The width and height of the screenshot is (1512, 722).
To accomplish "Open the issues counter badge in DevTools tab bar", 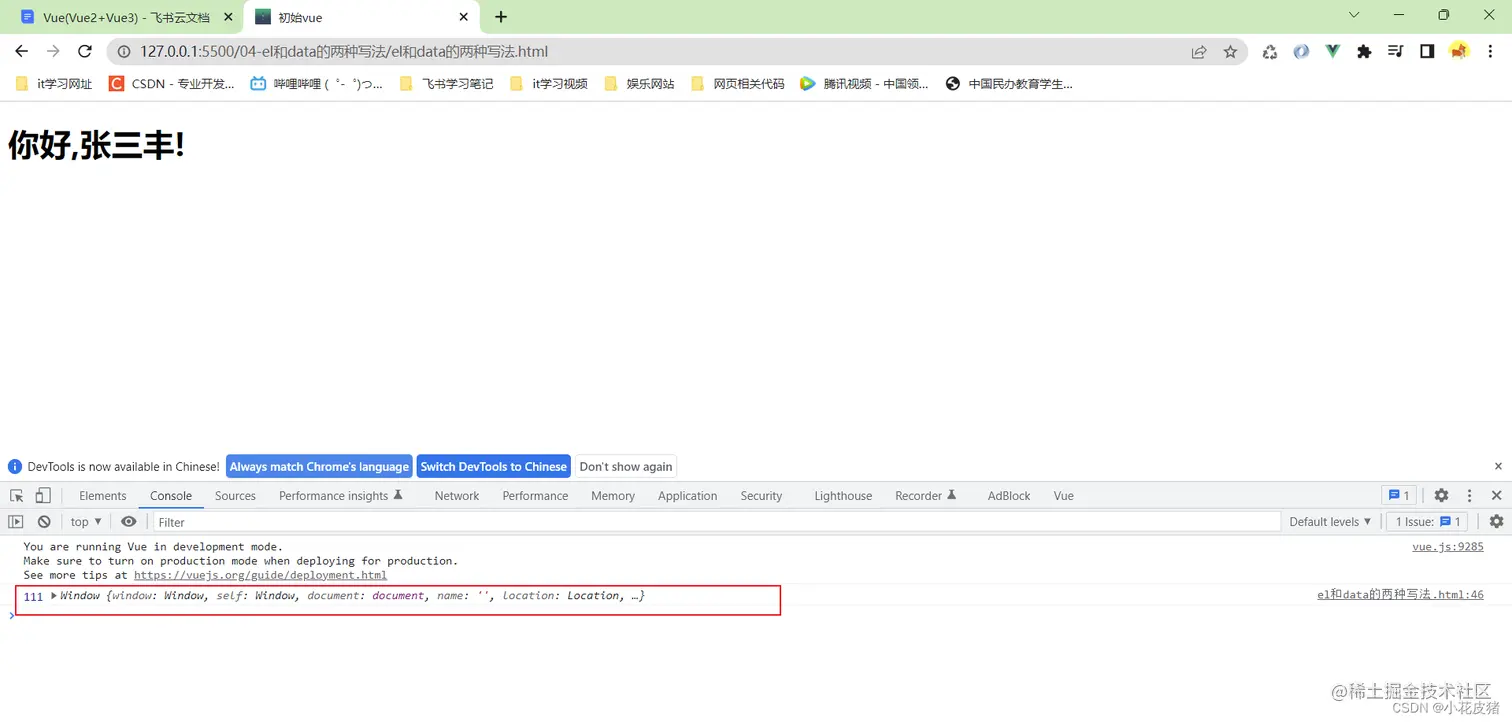I will pos(1398,496).
